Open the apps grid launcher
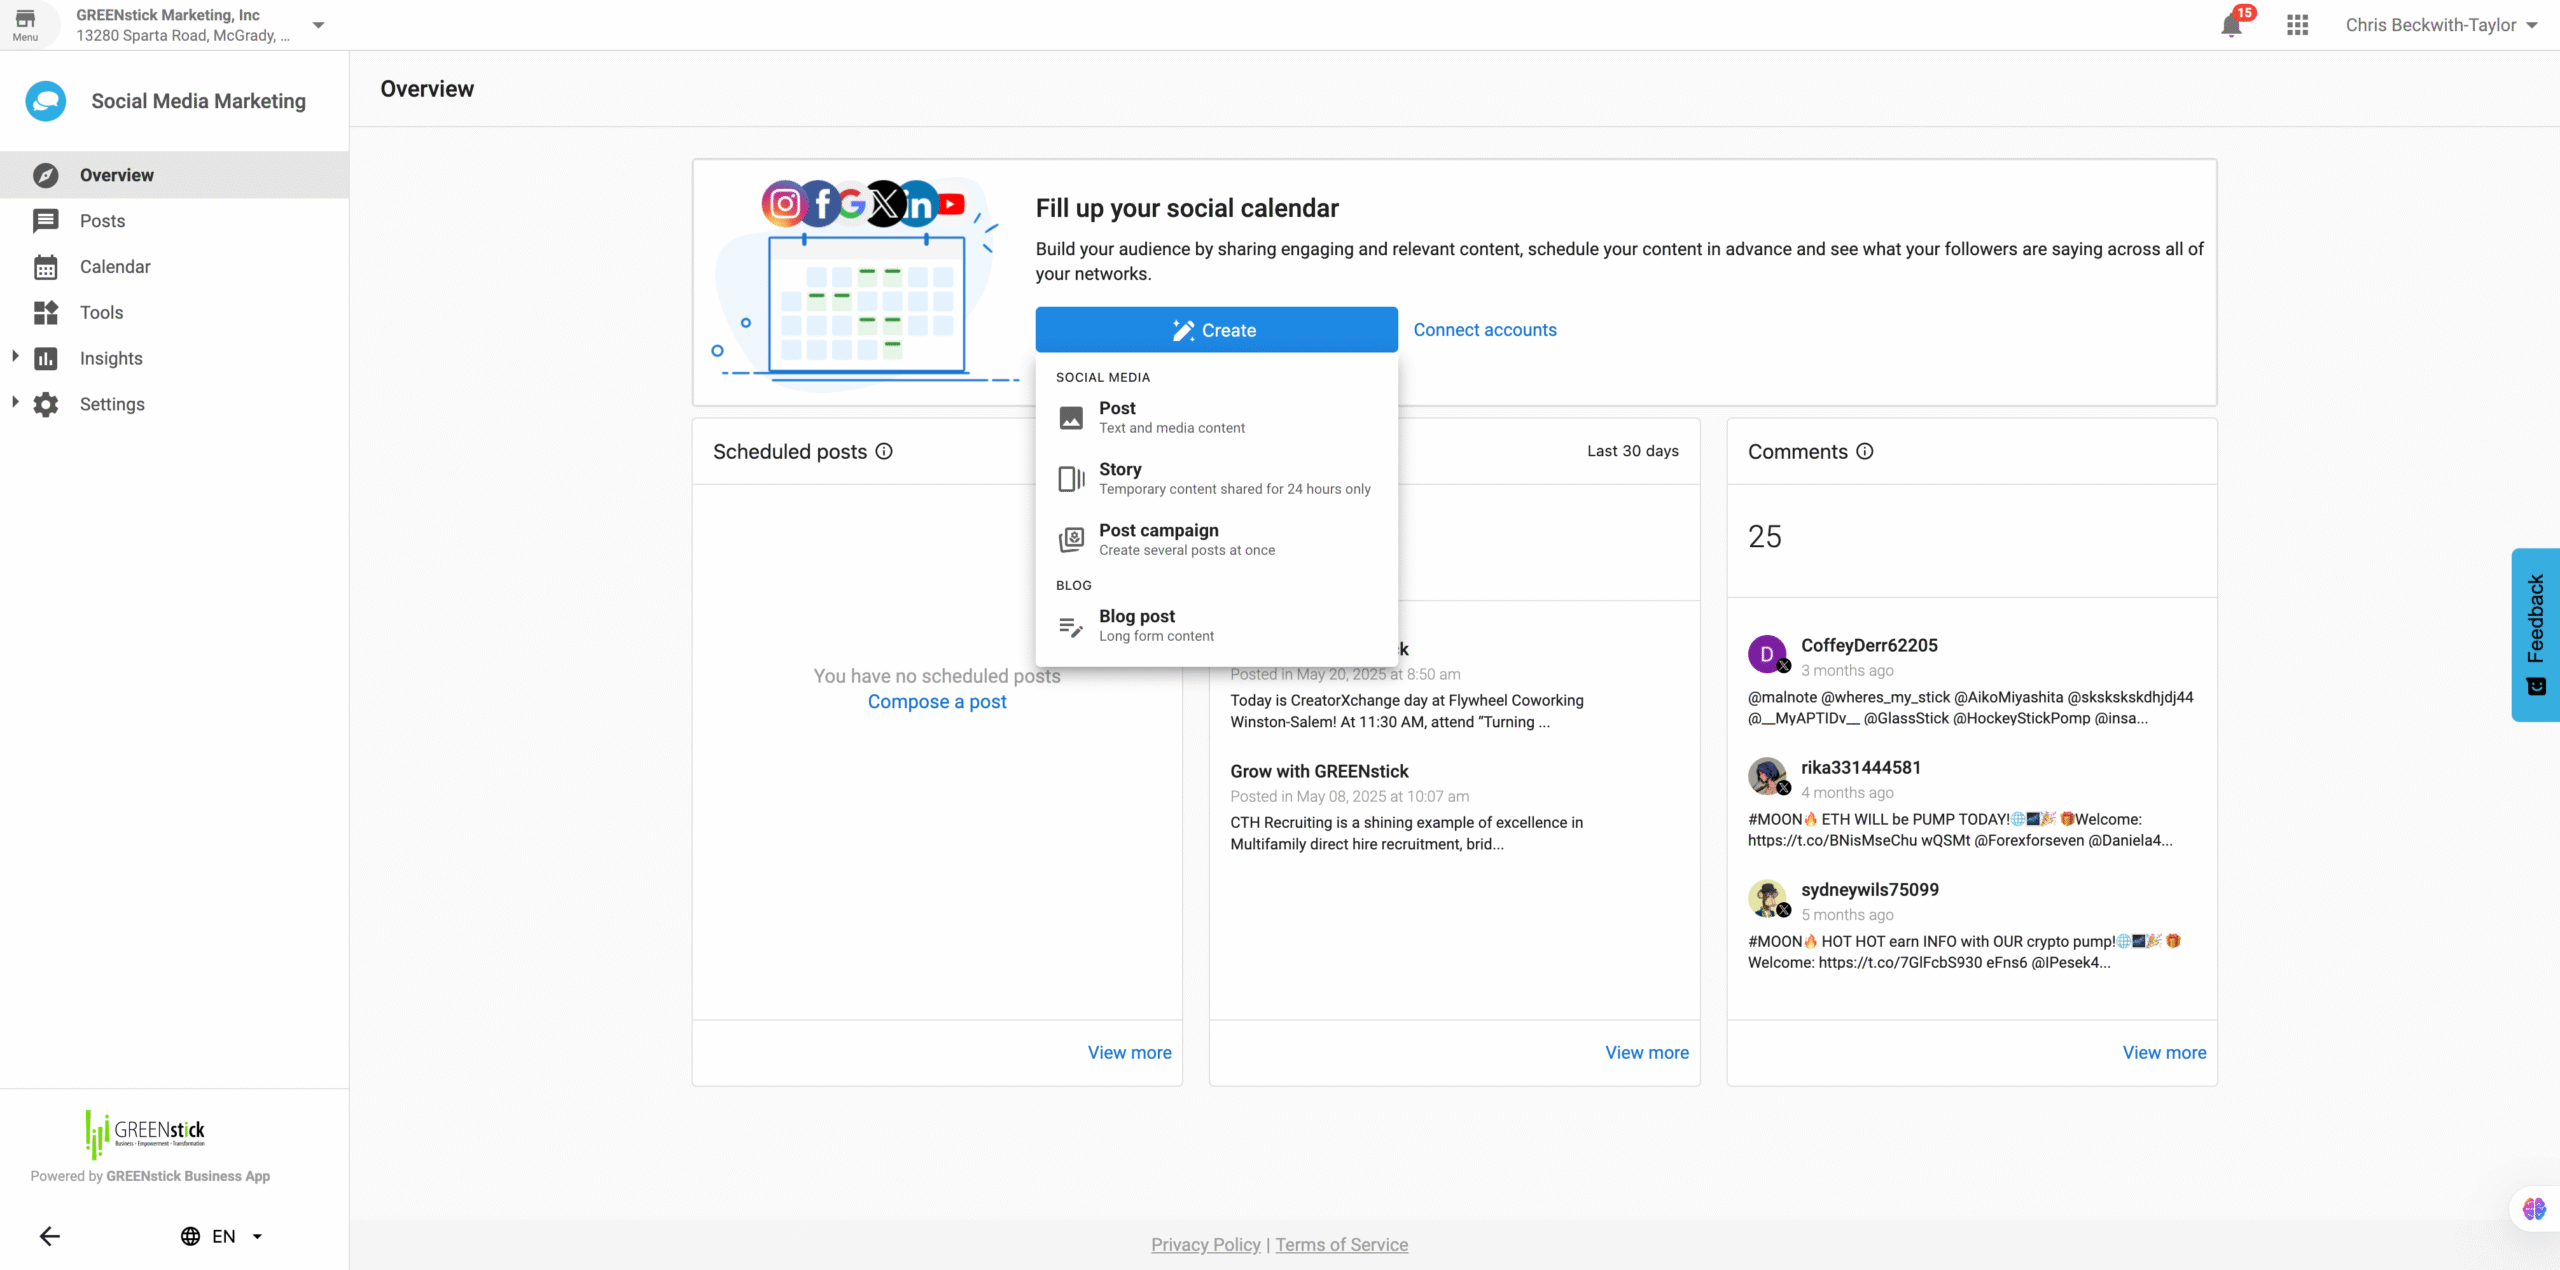2560x1270 pixels. point(2297,25)
